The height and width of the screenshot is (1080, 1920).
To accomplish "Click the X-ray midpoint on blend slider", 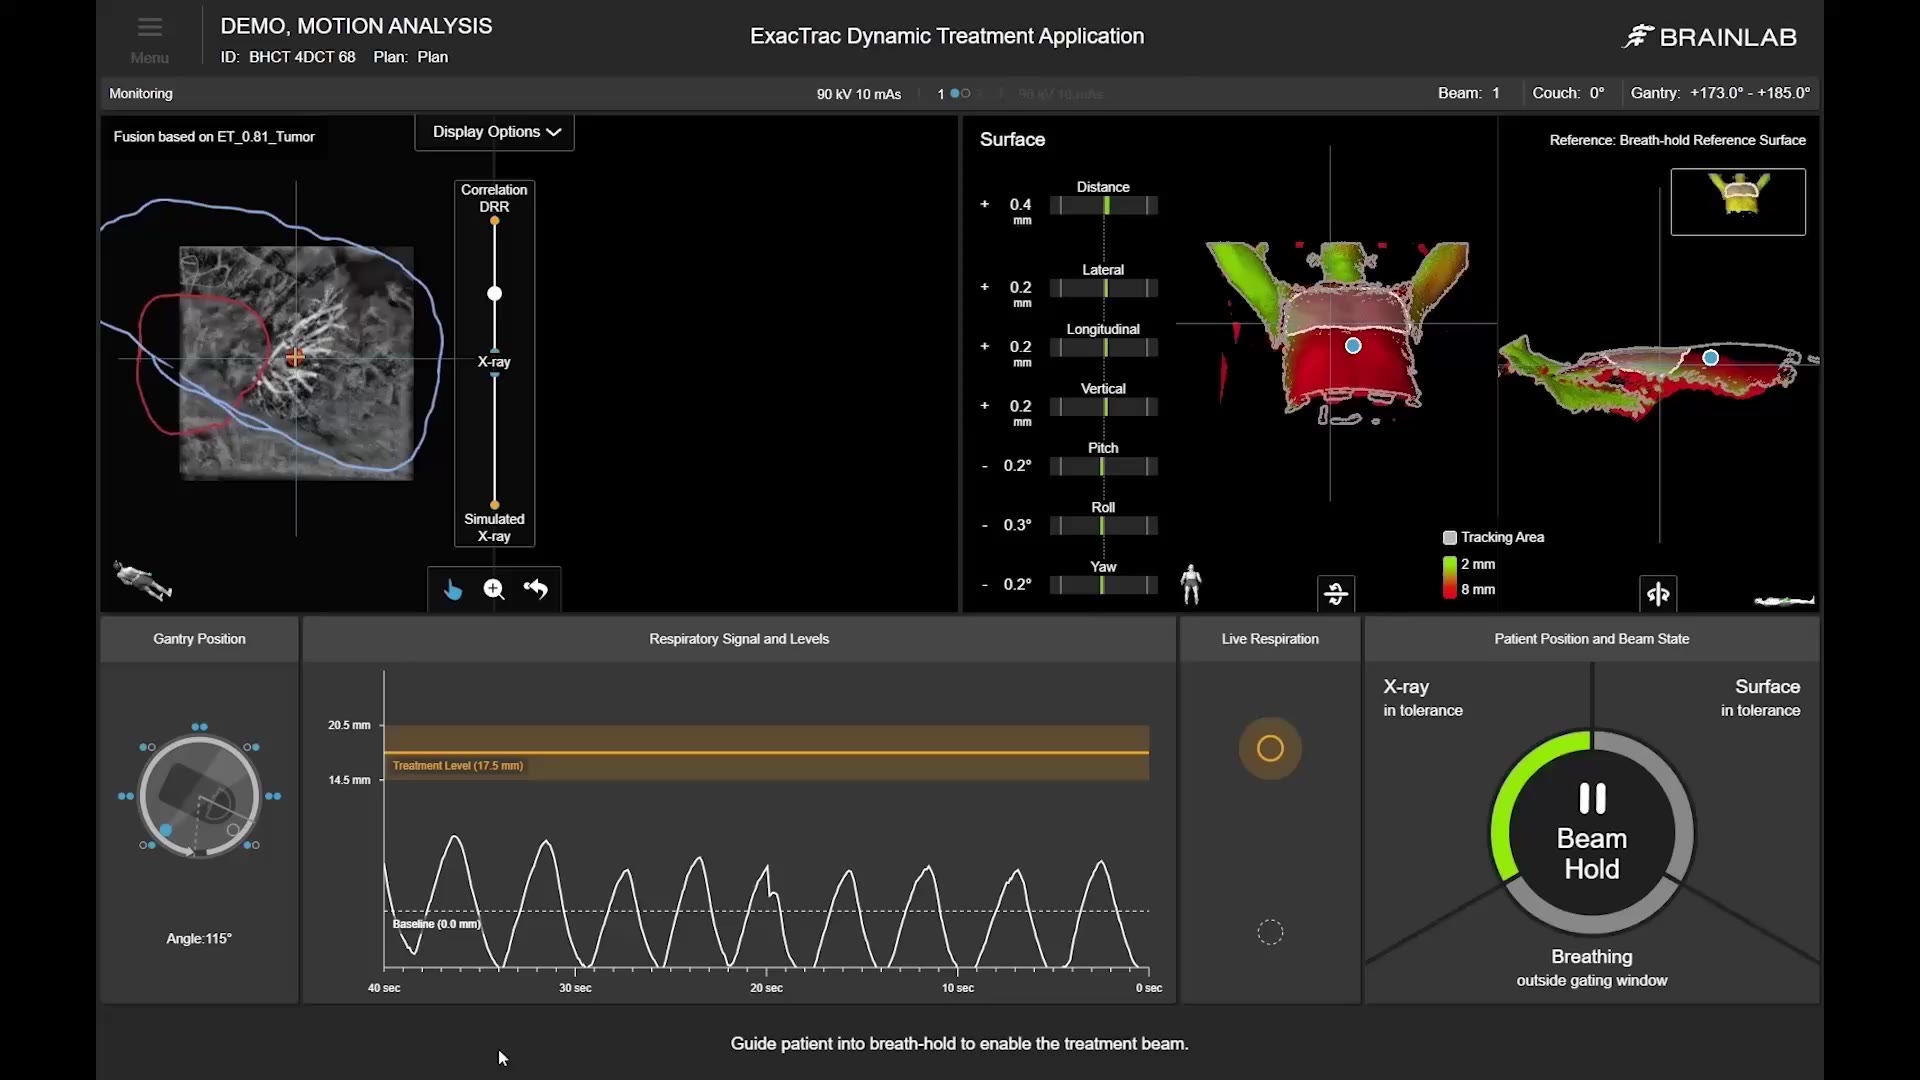I will (494, 362).
